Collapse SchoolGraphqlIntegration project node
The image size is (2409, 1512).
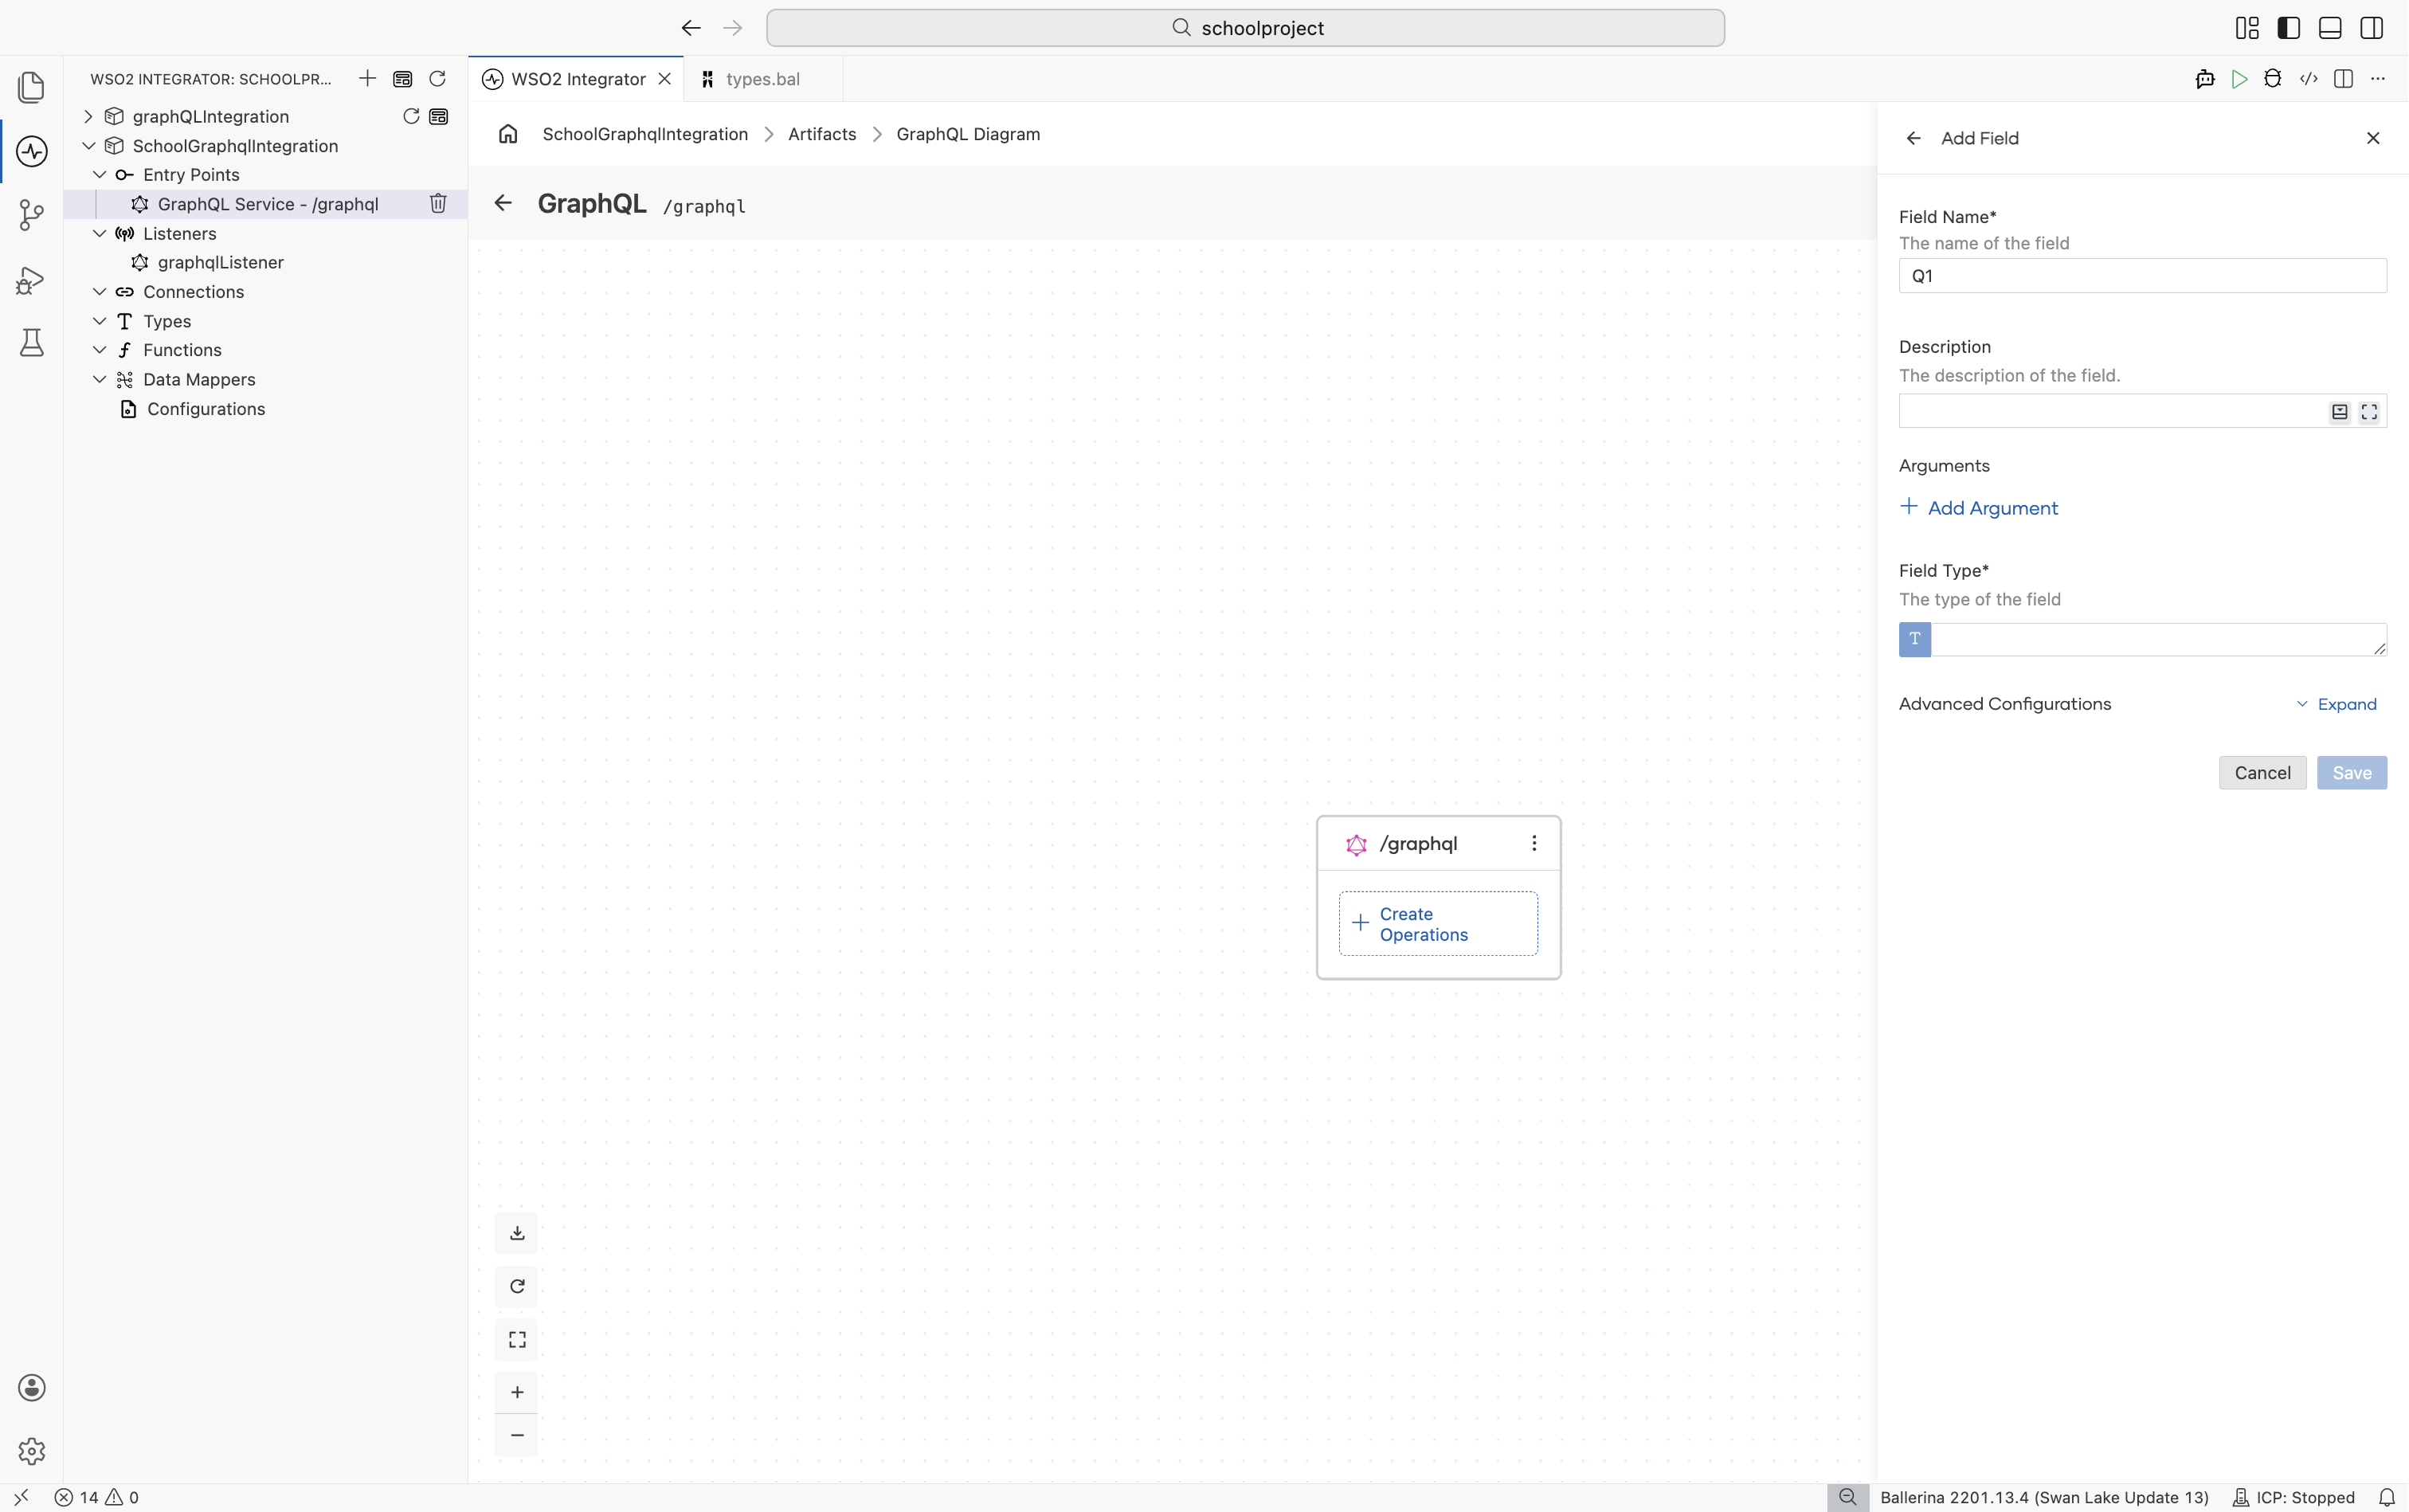(x=88, y=146)
